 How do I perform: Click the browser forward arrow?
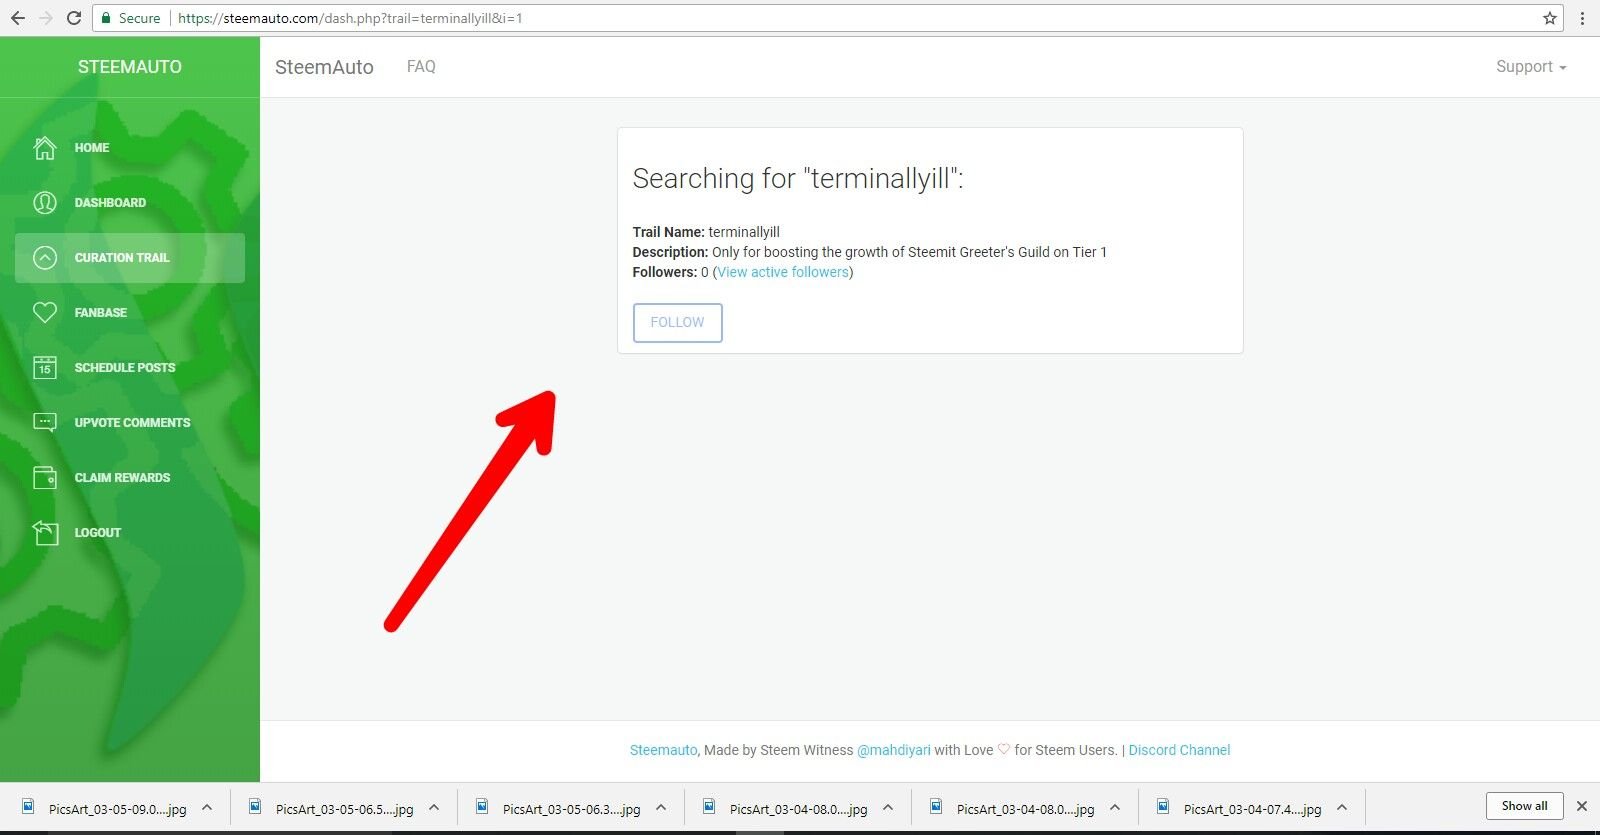pos(46,18)
